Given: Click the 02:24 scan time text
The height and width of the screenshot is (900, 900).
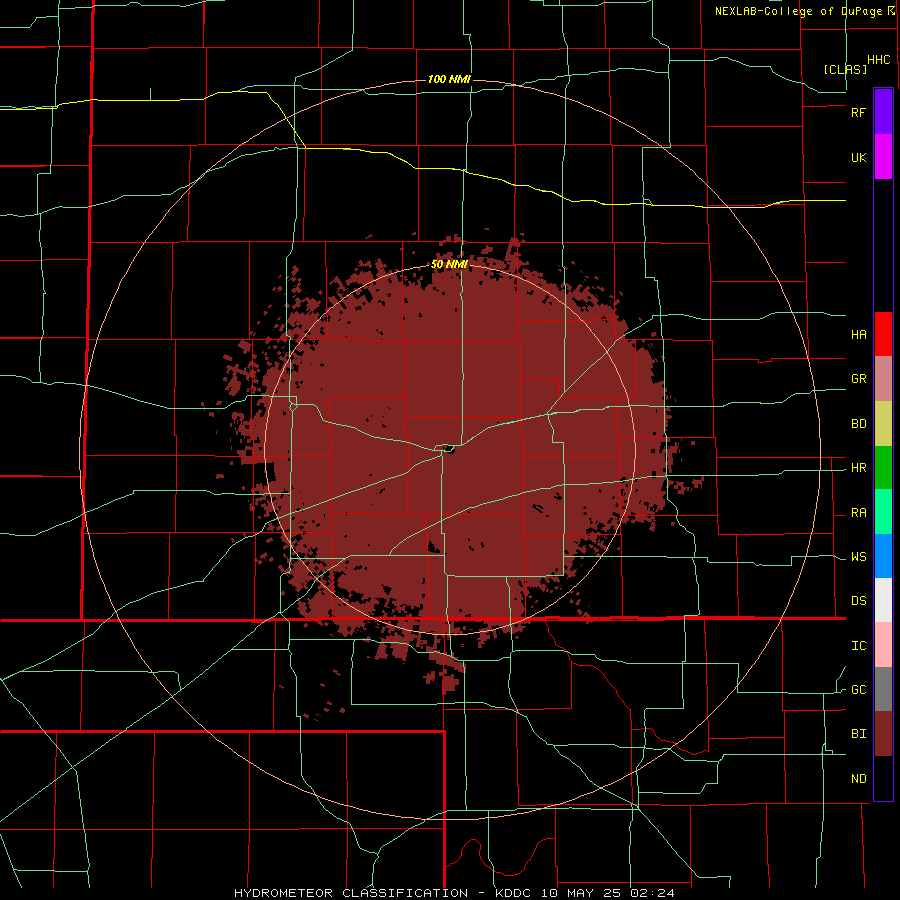Looking at the screenshot, I should 654,893.
